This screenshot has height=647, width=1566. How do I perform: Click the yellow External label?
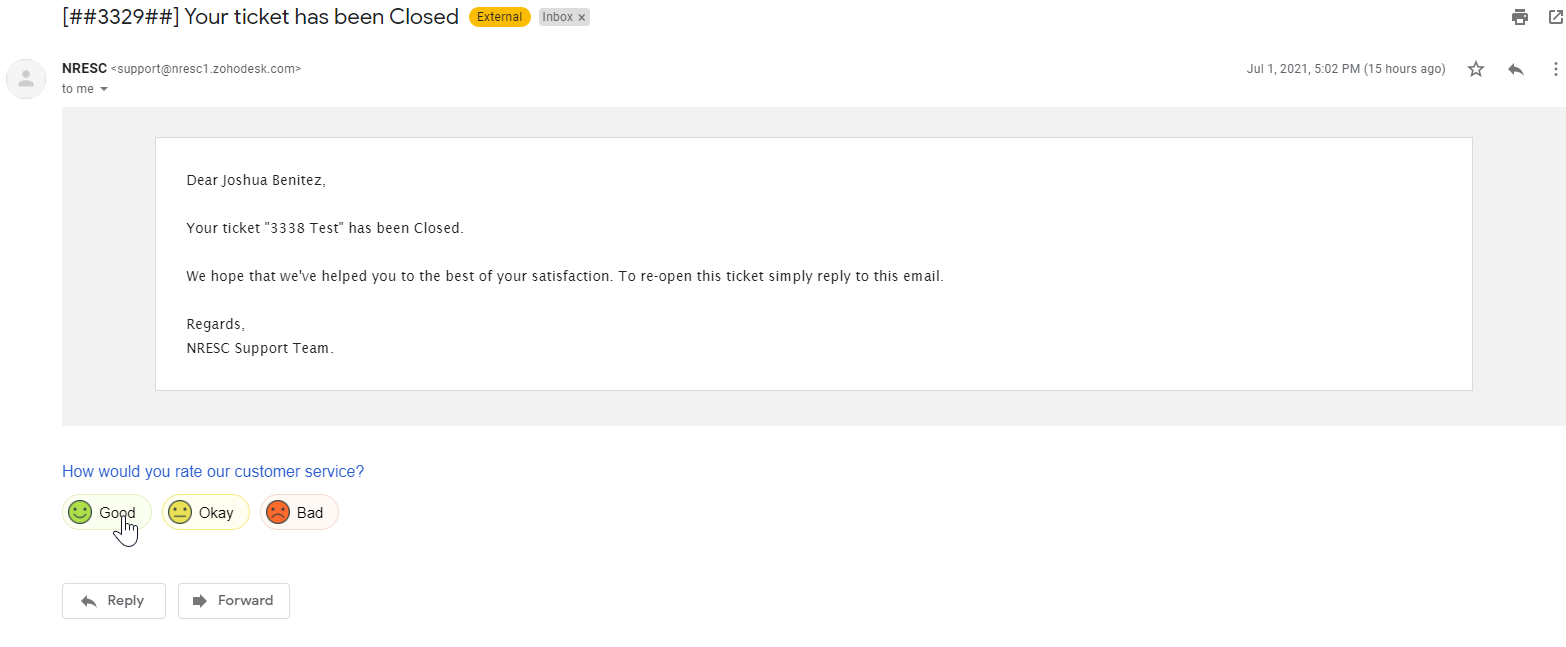coord(499,17)
